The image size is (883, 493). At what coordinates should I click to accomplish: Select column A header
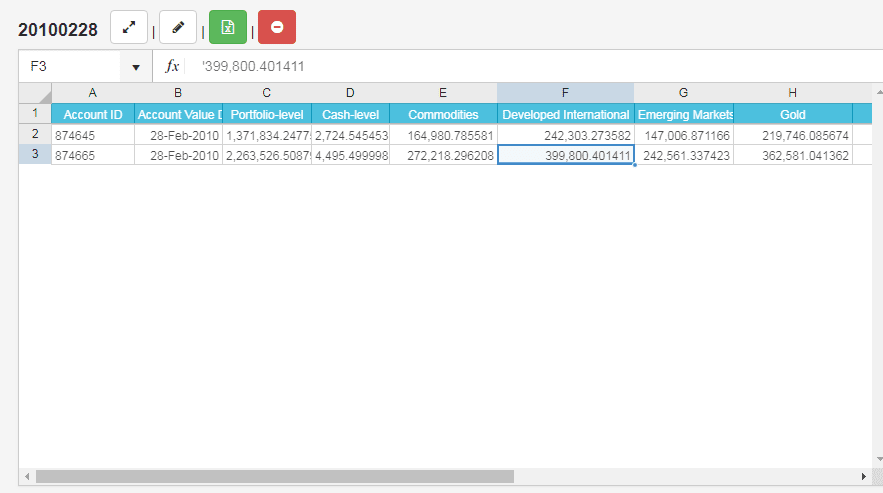tap(92, 93)
